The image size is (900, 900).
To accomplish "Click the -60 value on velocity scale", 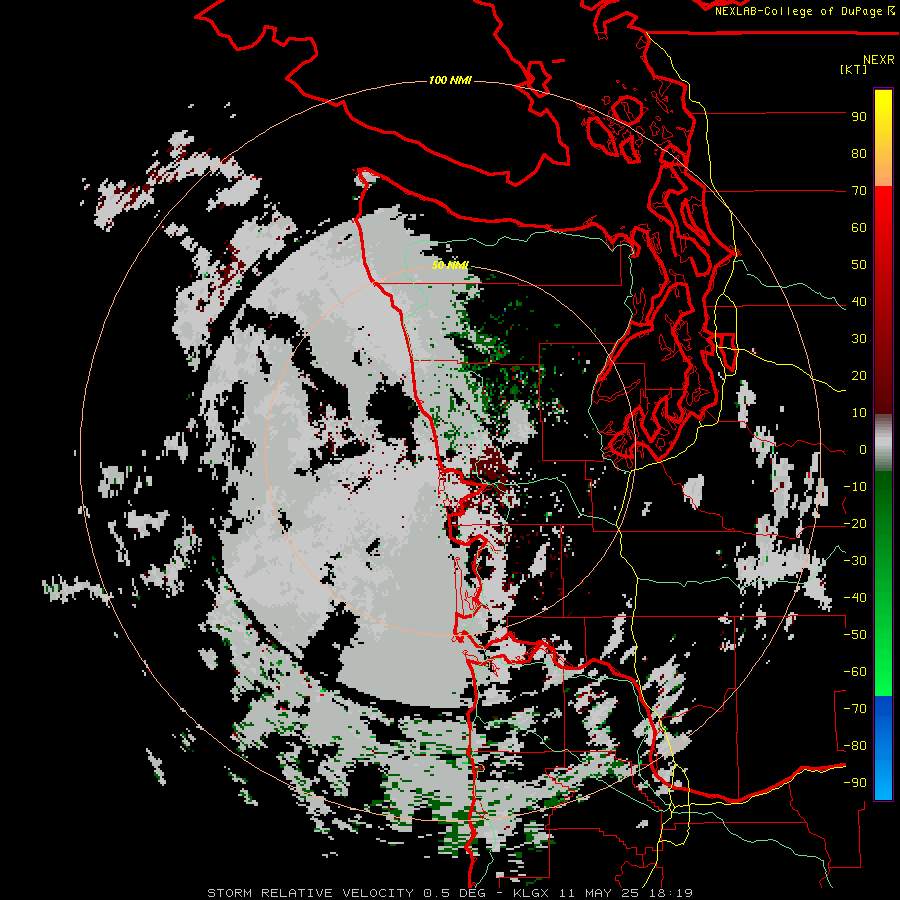I will point(855,672).
